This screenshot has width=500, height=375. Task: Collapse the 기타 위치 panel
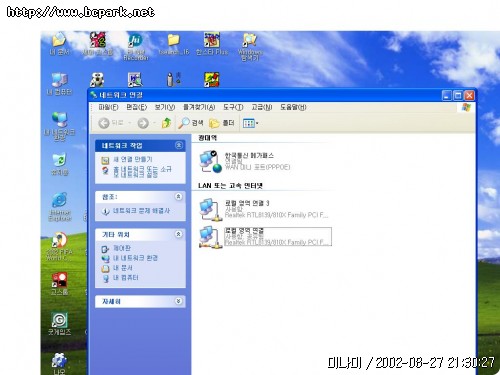[179, 234]
